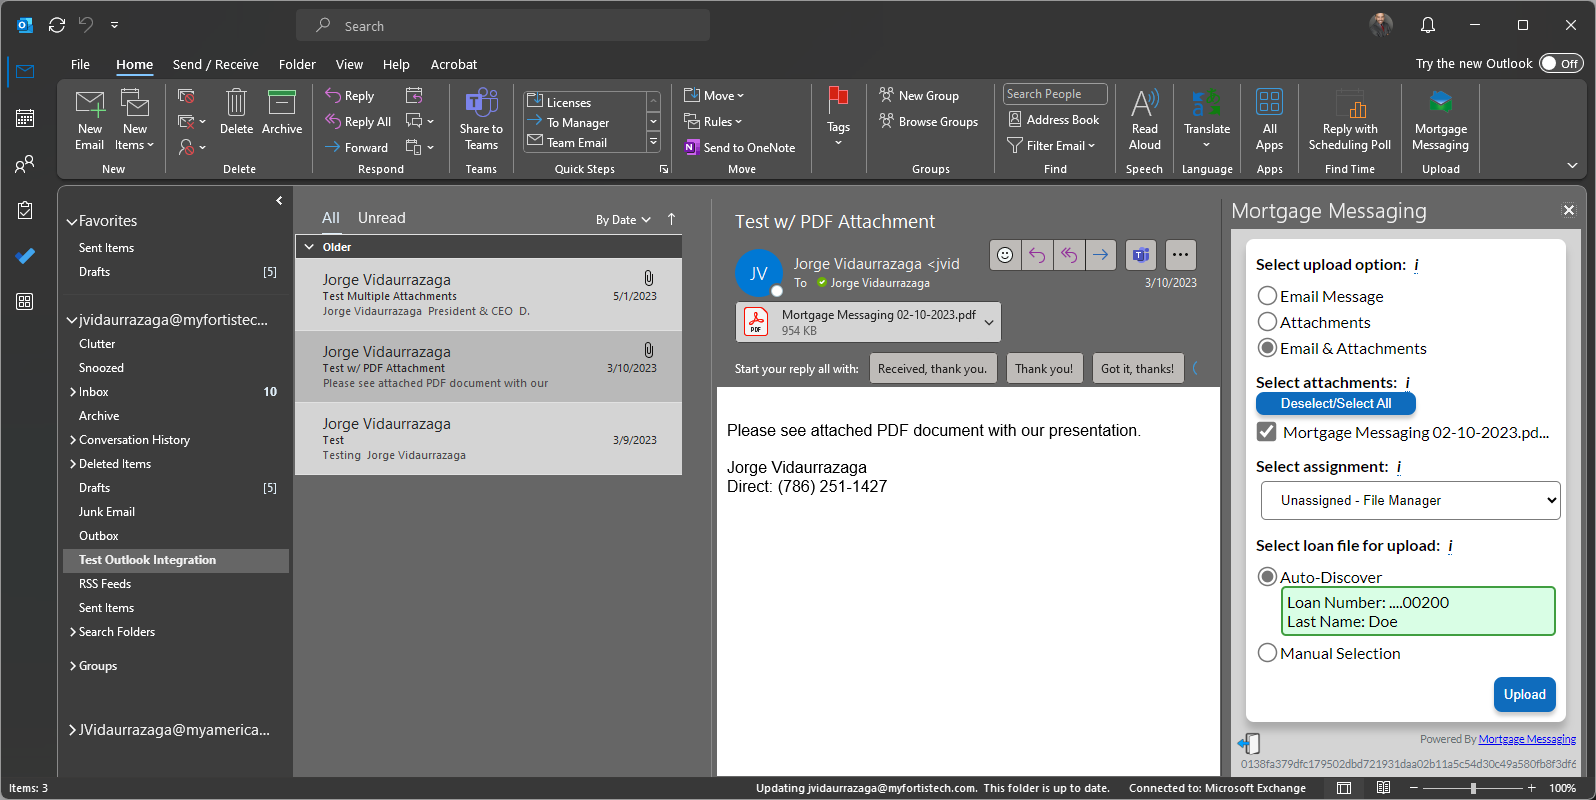
Task: Toggle Try the new Outlook switch
Action: 1561,63
